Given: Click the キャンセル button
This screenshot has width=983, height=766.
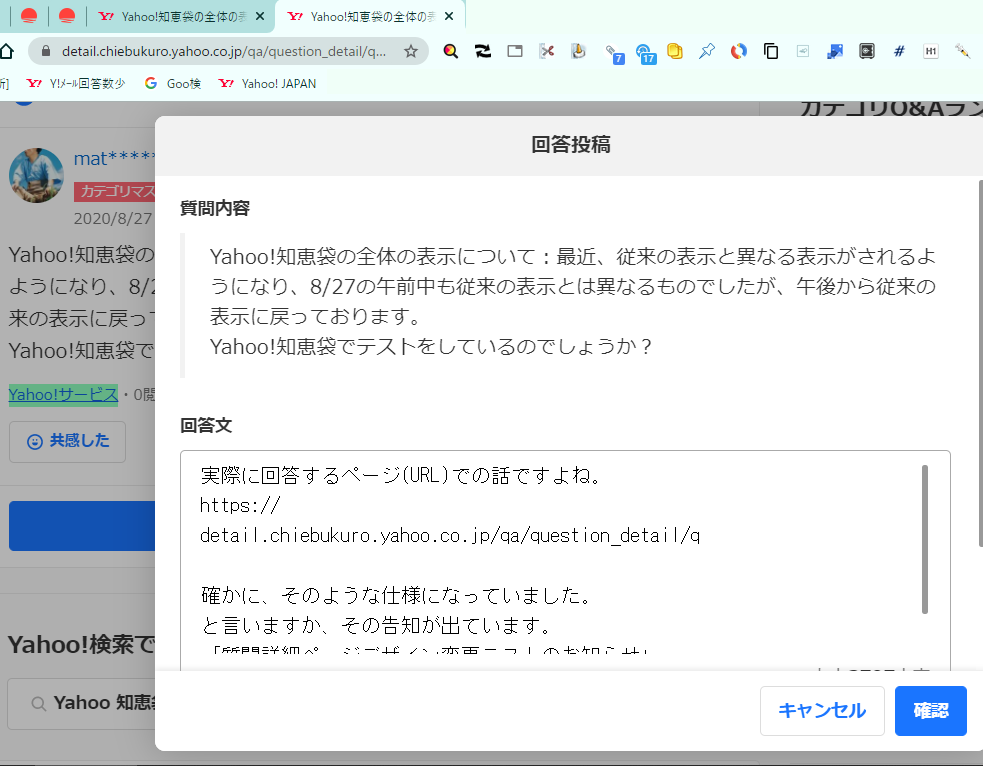Looking at the screenshot, I should [822, 711].
